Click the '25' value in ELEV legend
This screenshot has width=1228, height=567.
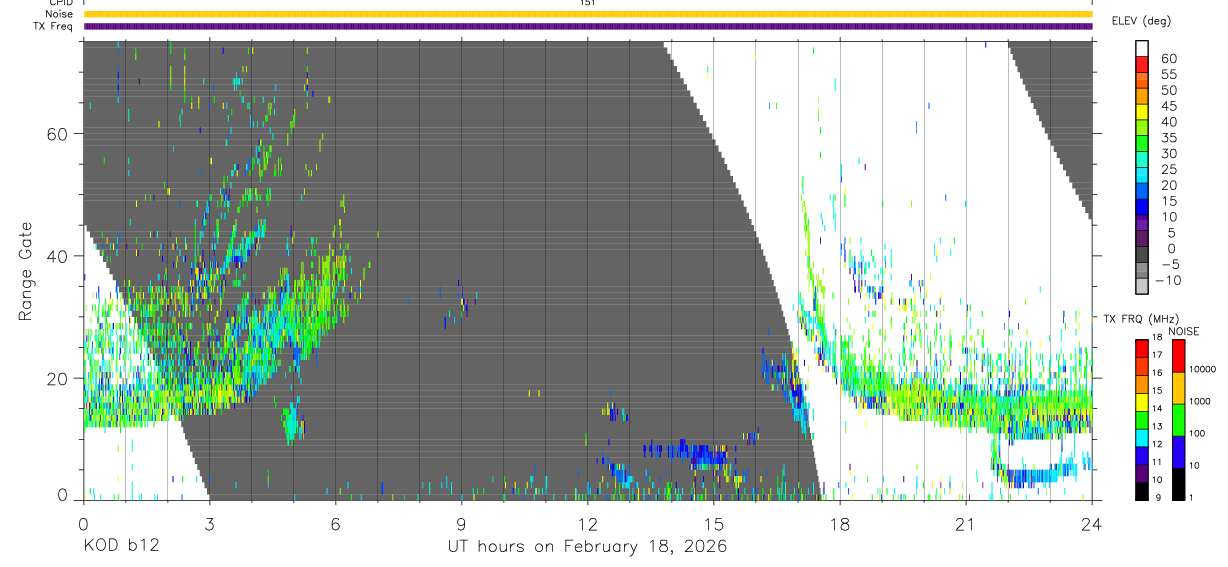point(1168,169)
